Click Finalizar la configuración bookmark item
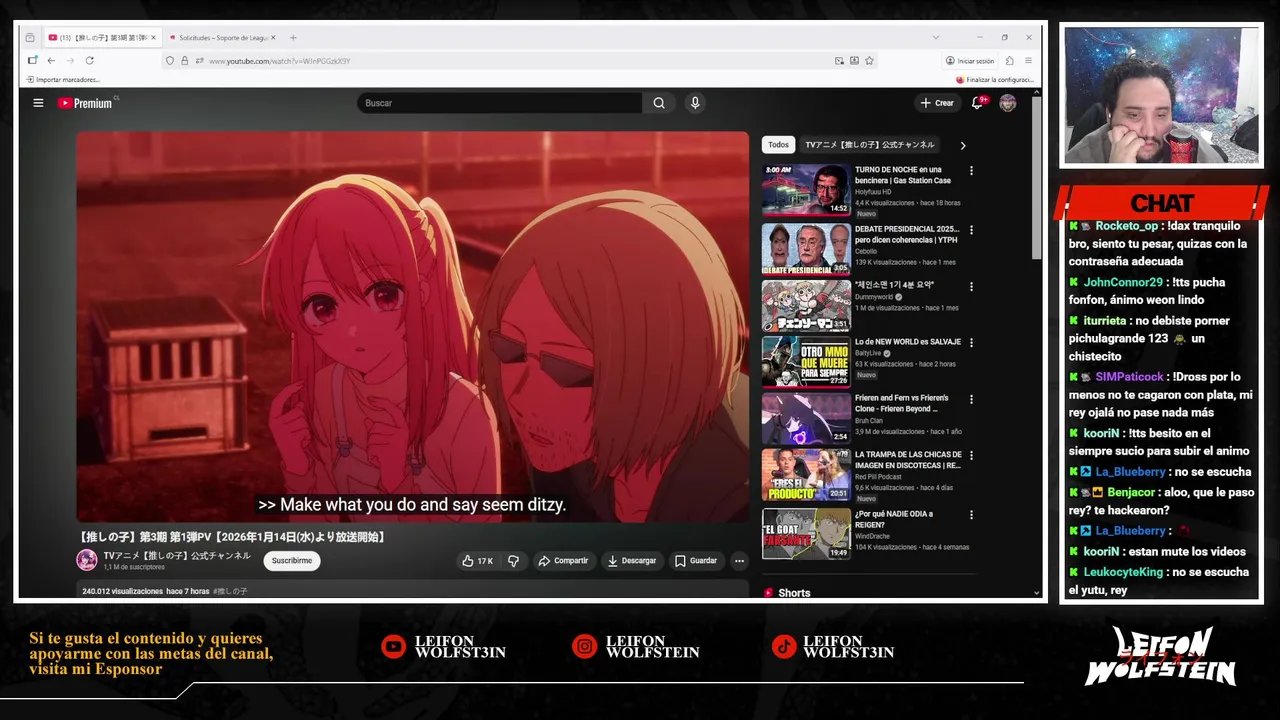The image size is (1280, 720). click(995, 80)
